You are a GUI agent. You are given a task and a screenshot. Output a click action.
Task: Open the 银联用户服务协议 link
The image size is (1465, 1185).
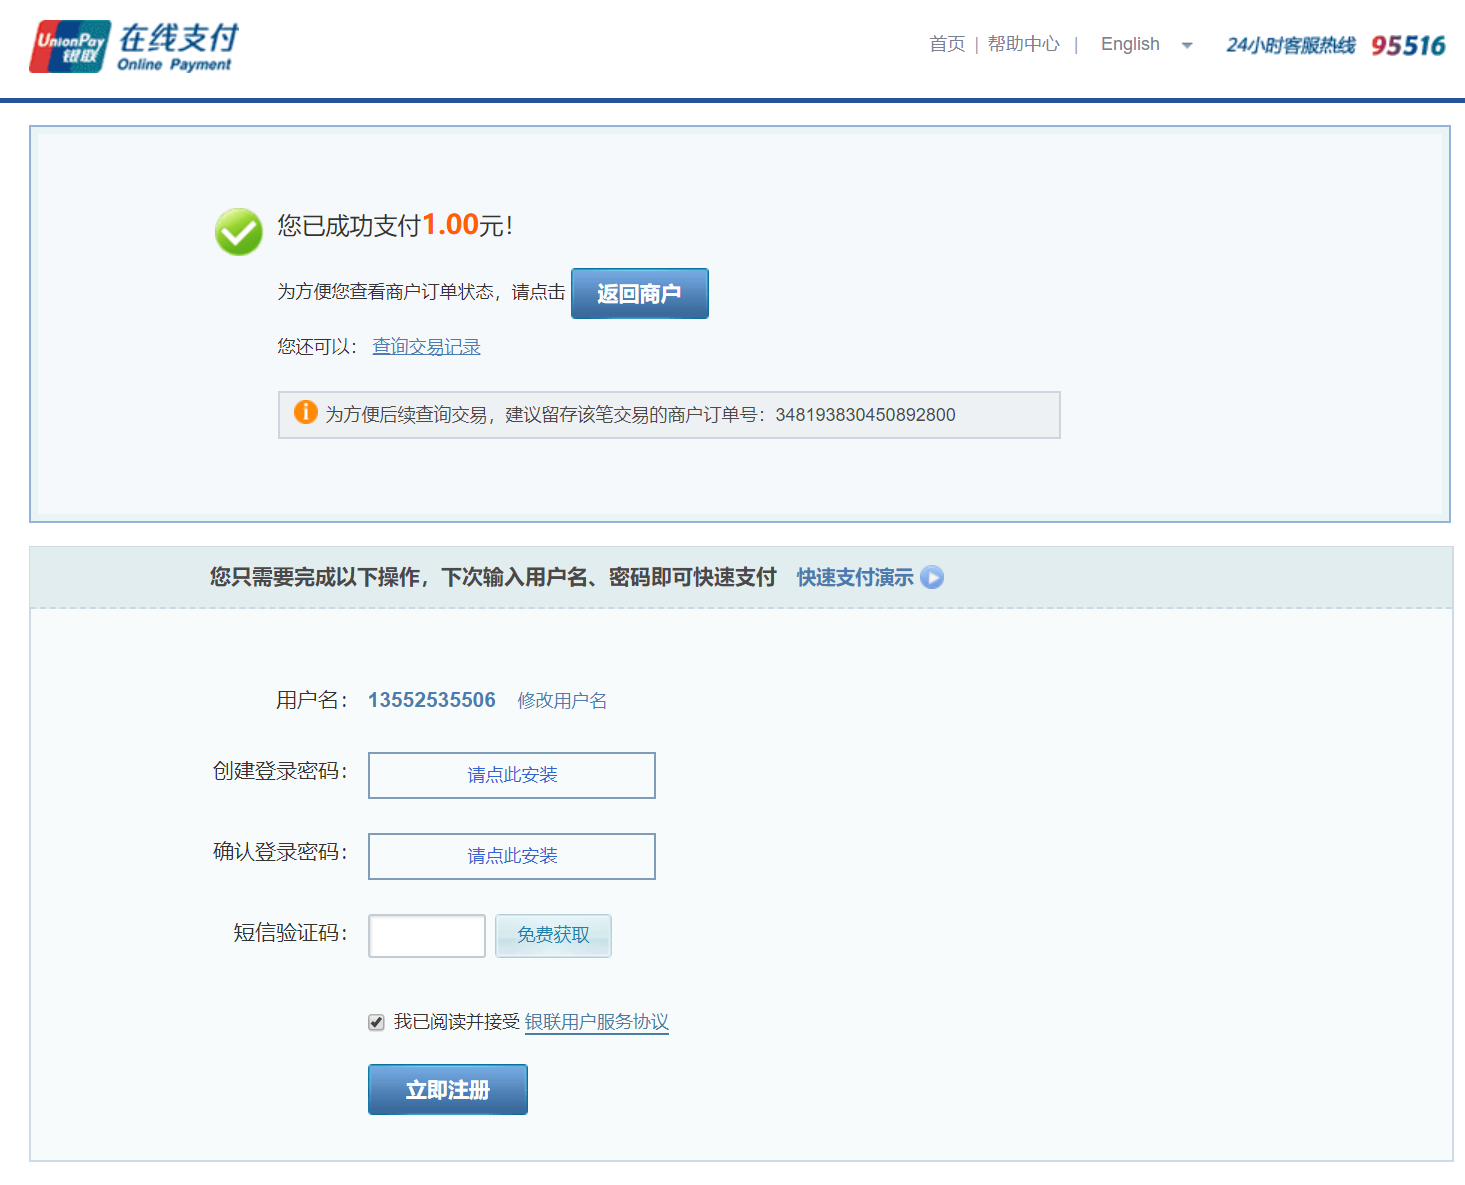pos(597,1022)
